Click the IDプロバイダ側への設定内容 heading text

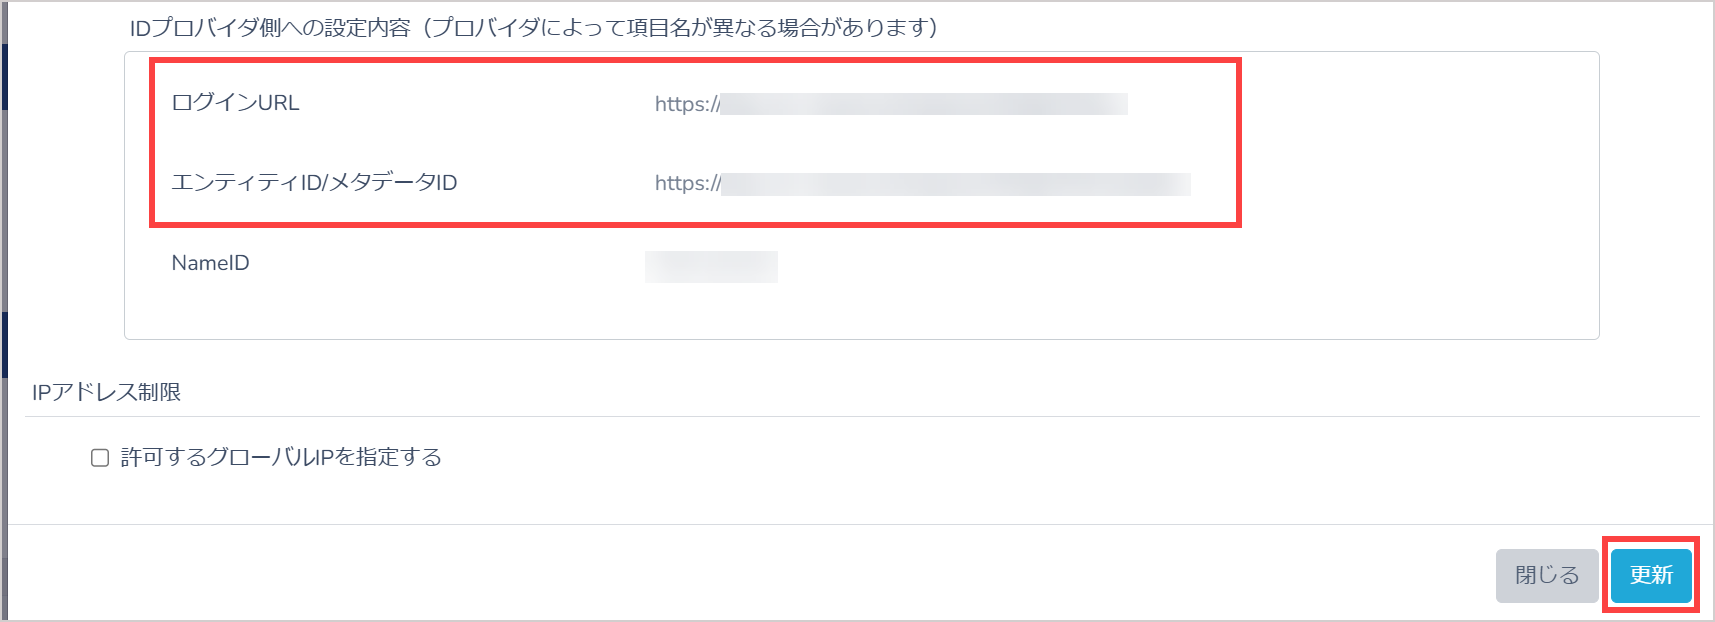click(270, 28)
